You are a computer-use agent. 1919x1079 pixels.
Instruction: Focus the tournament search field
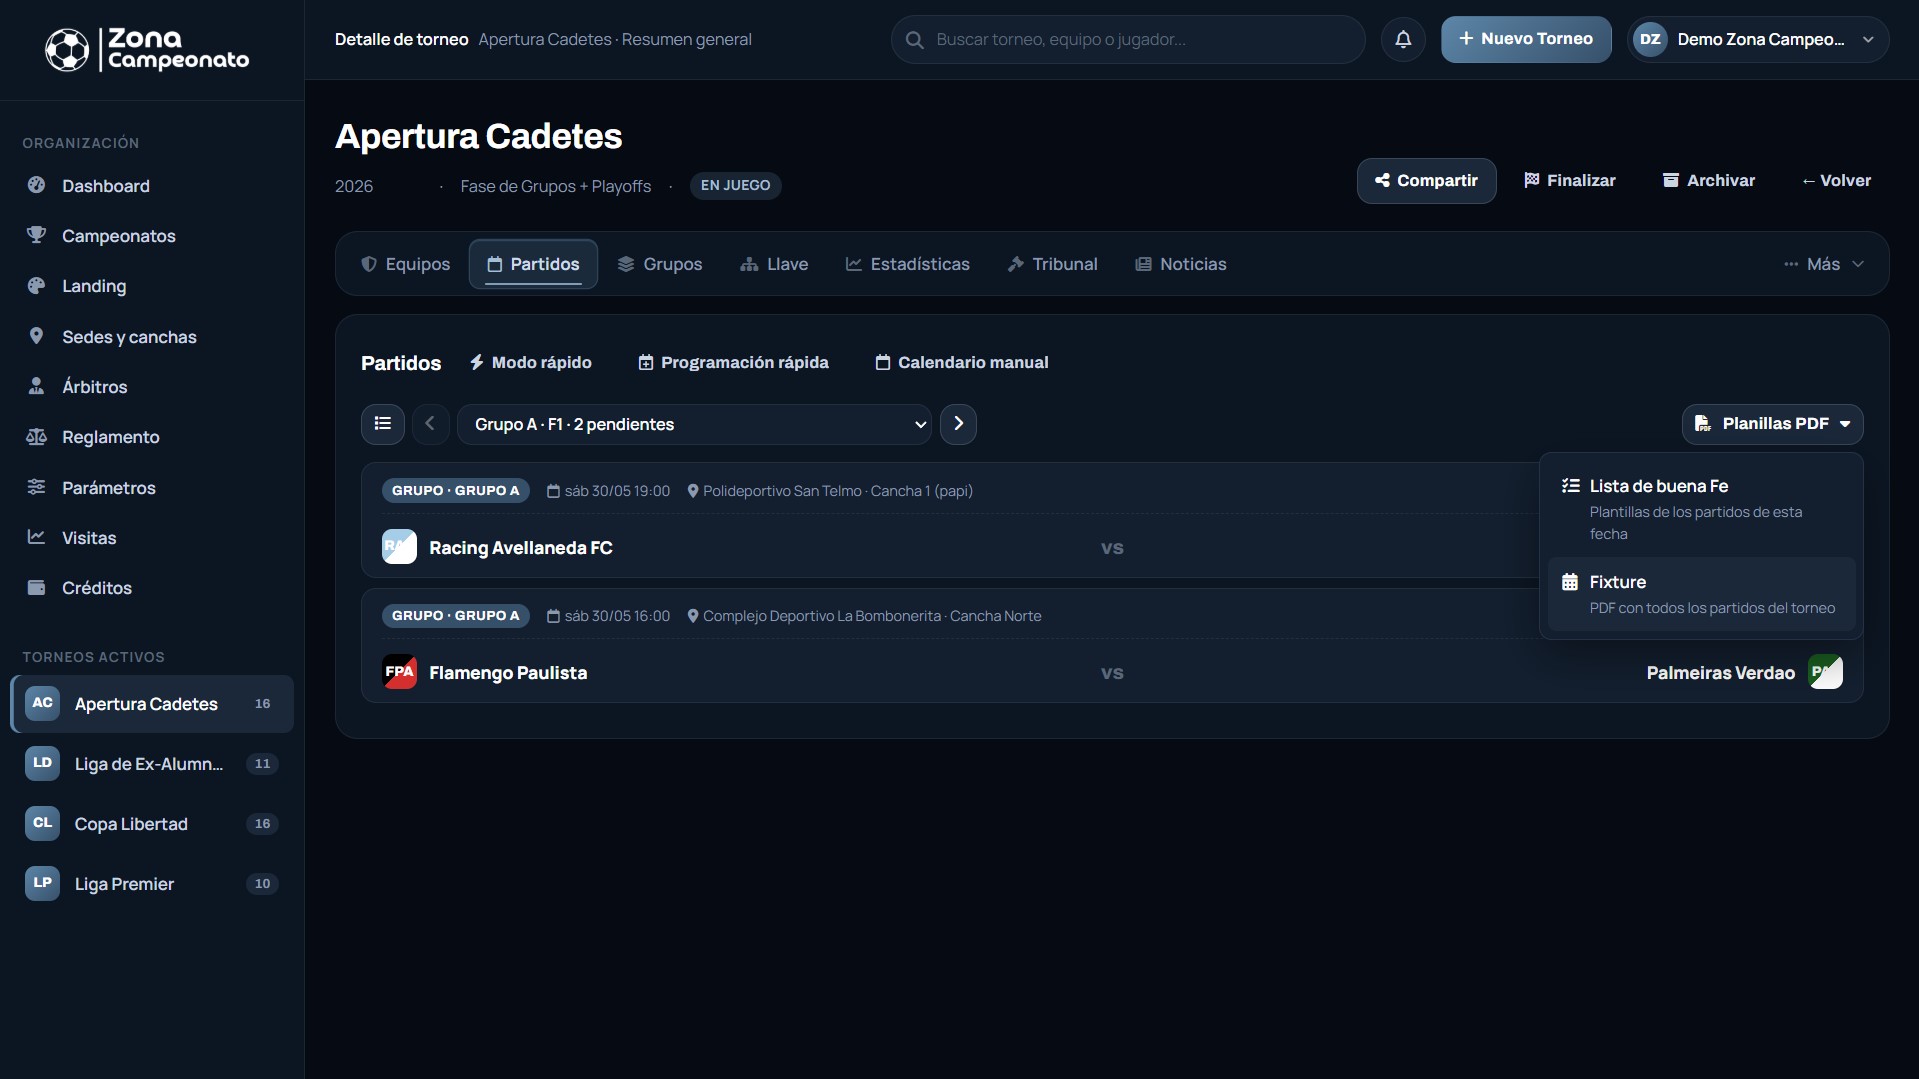[1128, 40]
